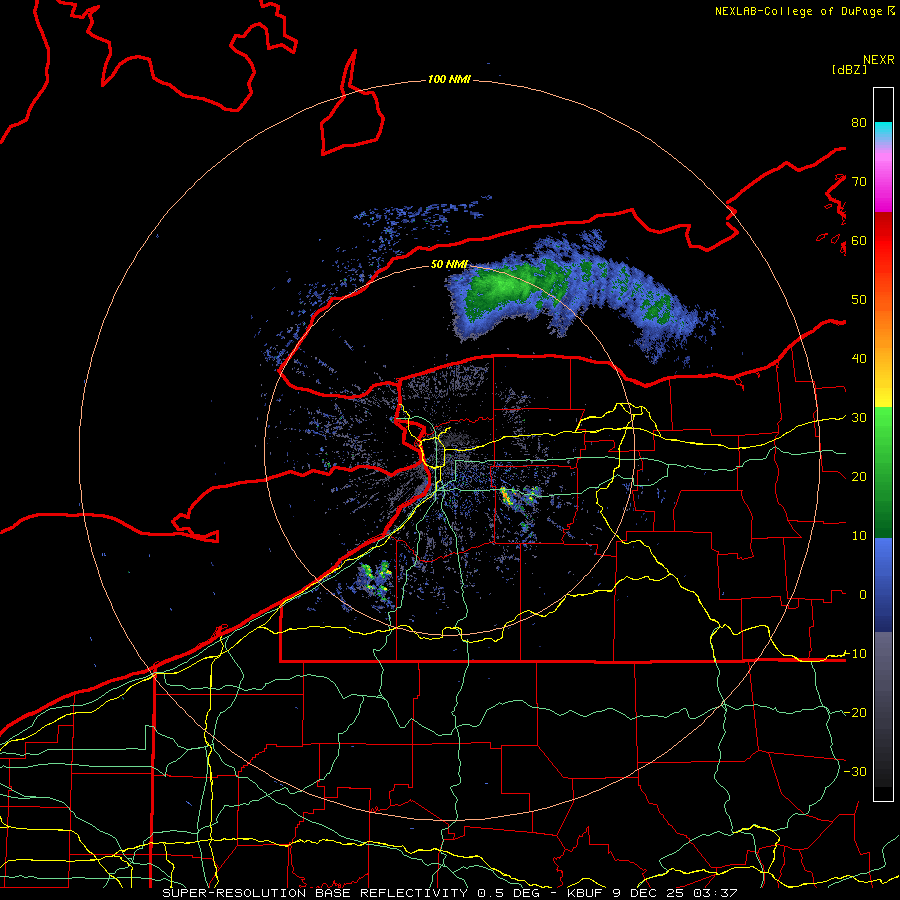Click the 80 value on dBZ scale
900x900 pixels.
click(x=859, y=122)
